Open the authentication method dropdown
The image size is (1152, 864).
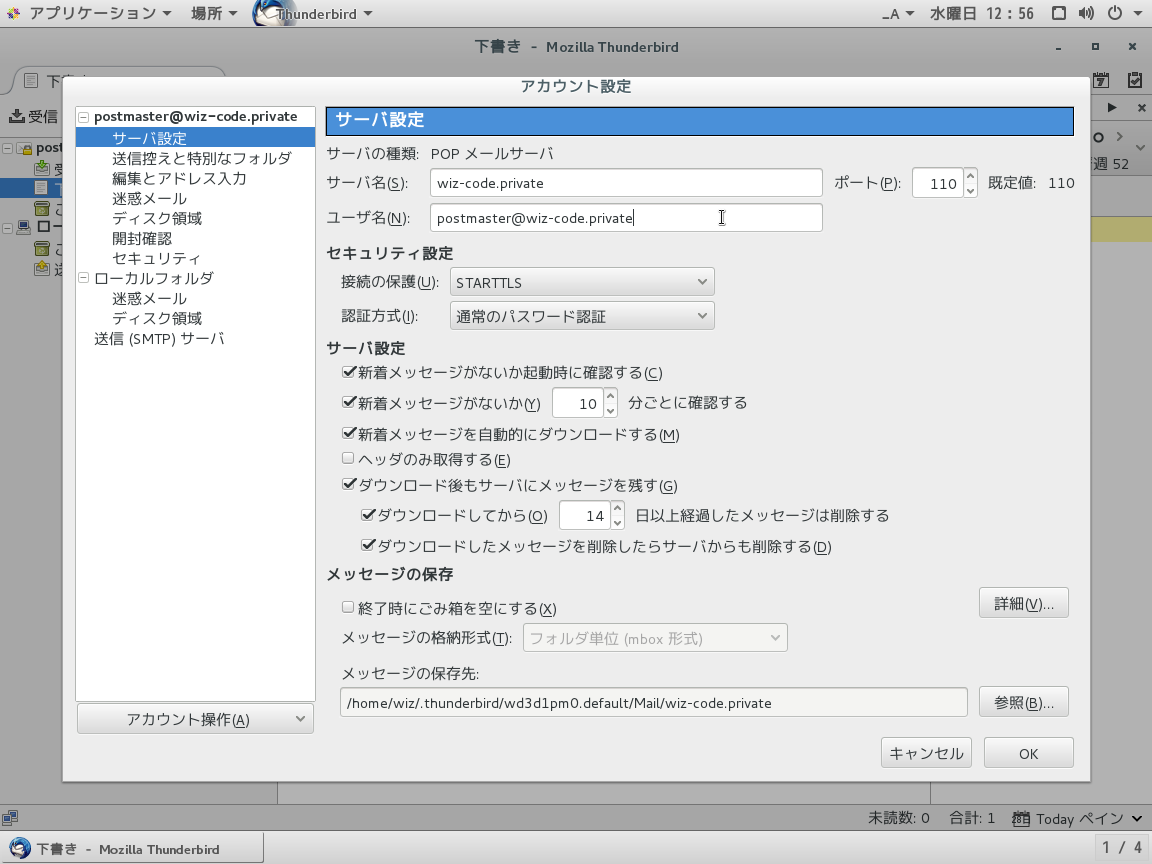pos(582,316)
